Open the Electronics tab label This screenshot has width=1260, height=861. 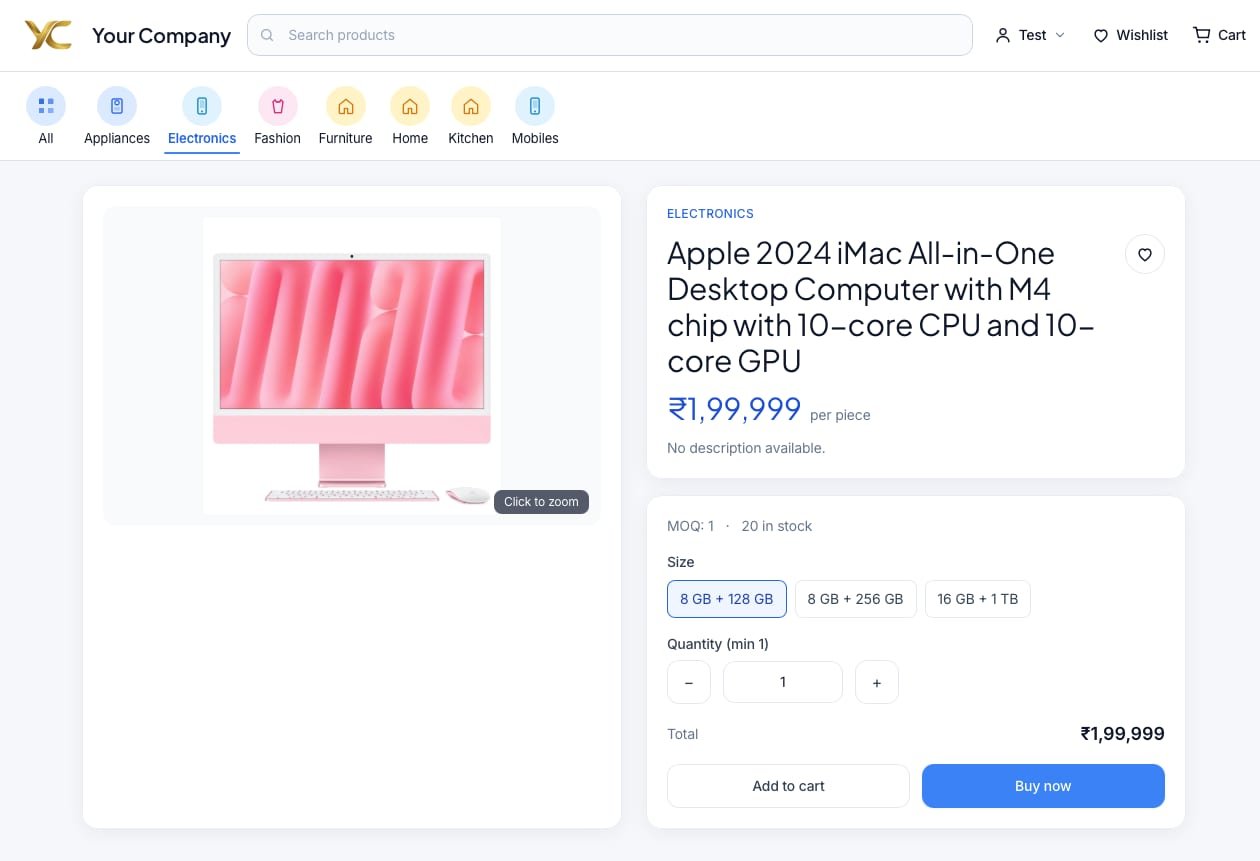tap(202, 138)
